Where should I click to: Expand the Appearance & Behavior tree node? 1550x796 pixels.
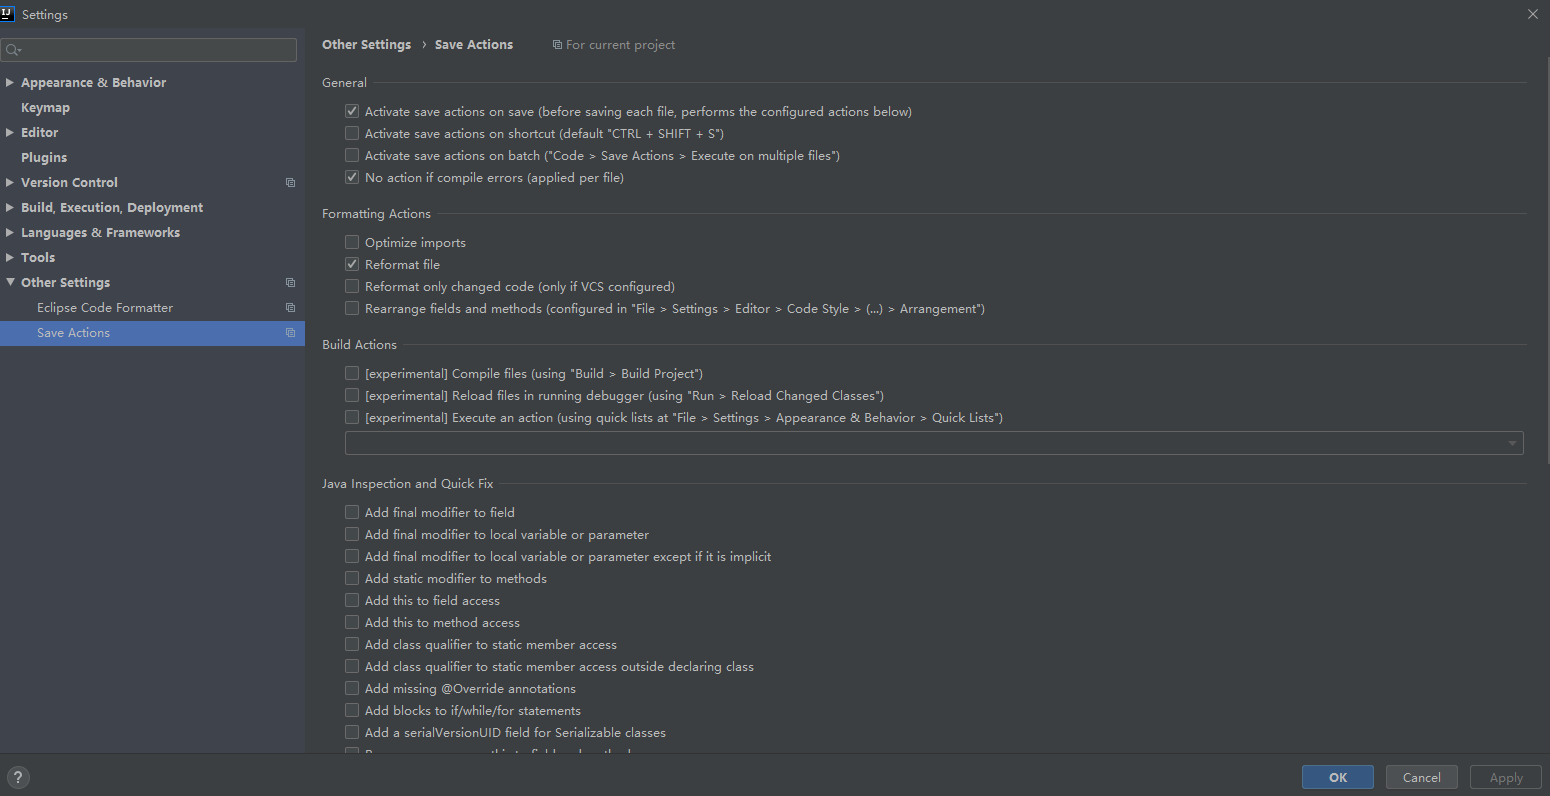coord(10,83)
